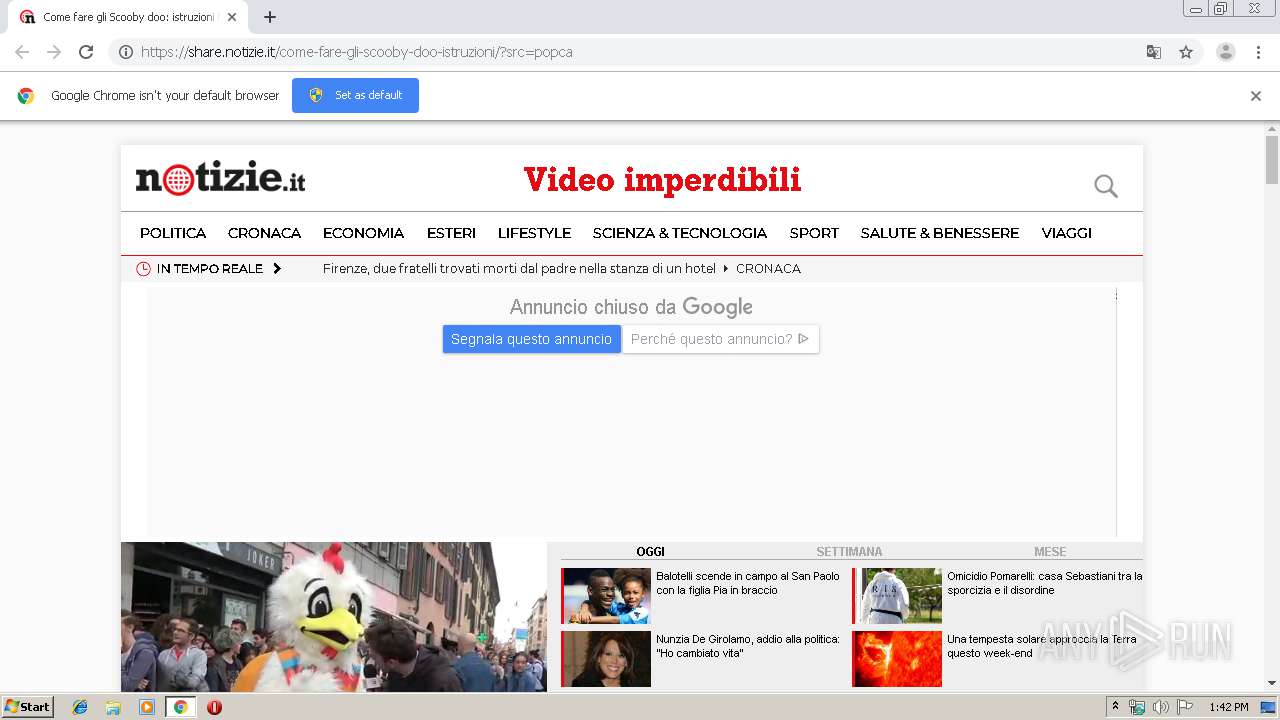This screenshot has height=720, width=1280.
Task: Open Google Translate icon in address bar
Action: (1153, 52)
